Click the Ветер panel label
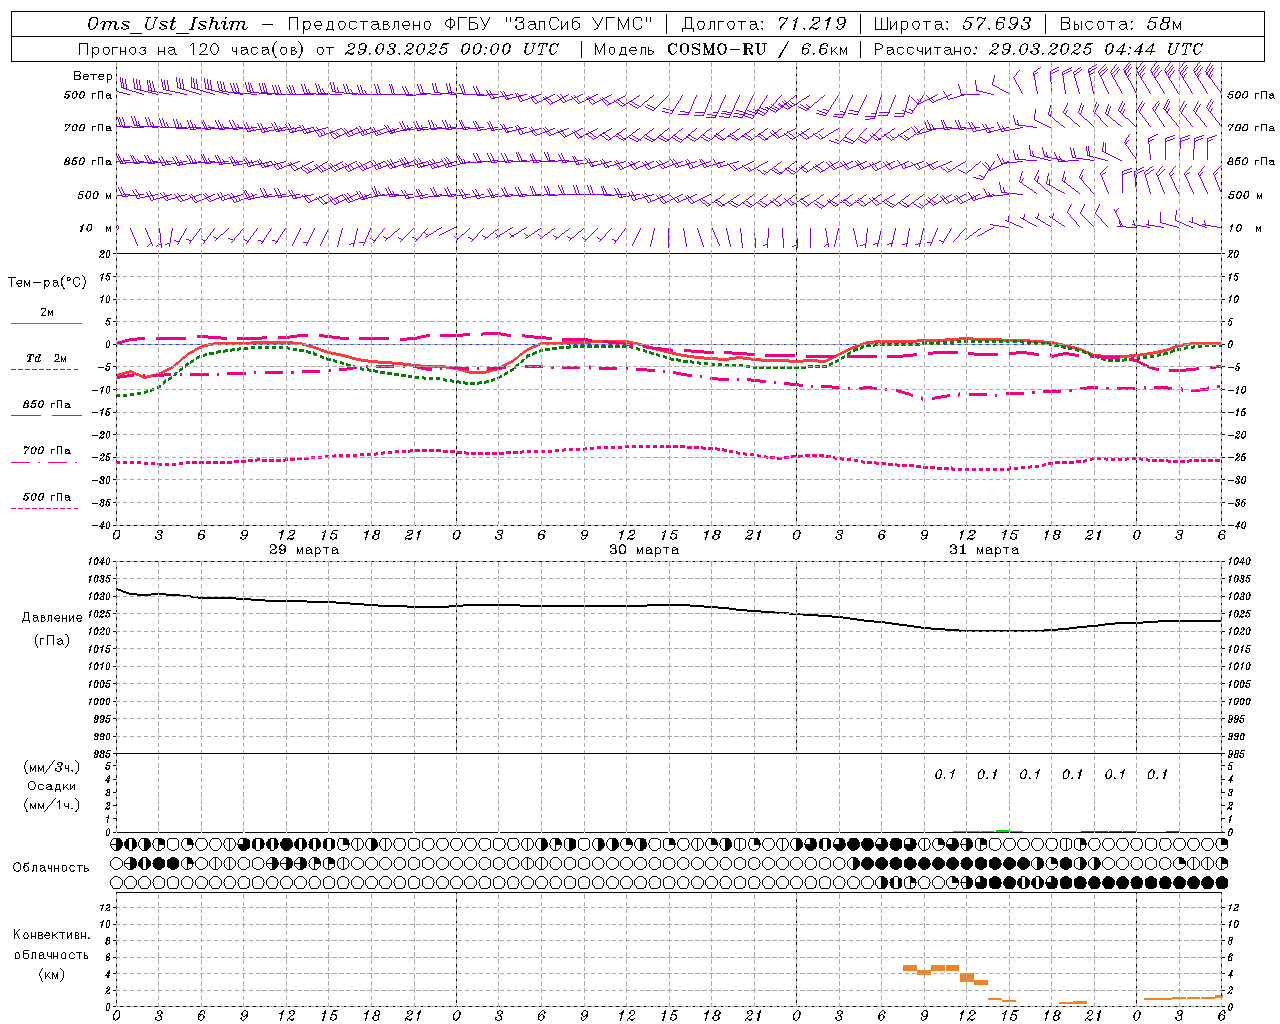The image size is (1280, 1024). coord(93,76)
